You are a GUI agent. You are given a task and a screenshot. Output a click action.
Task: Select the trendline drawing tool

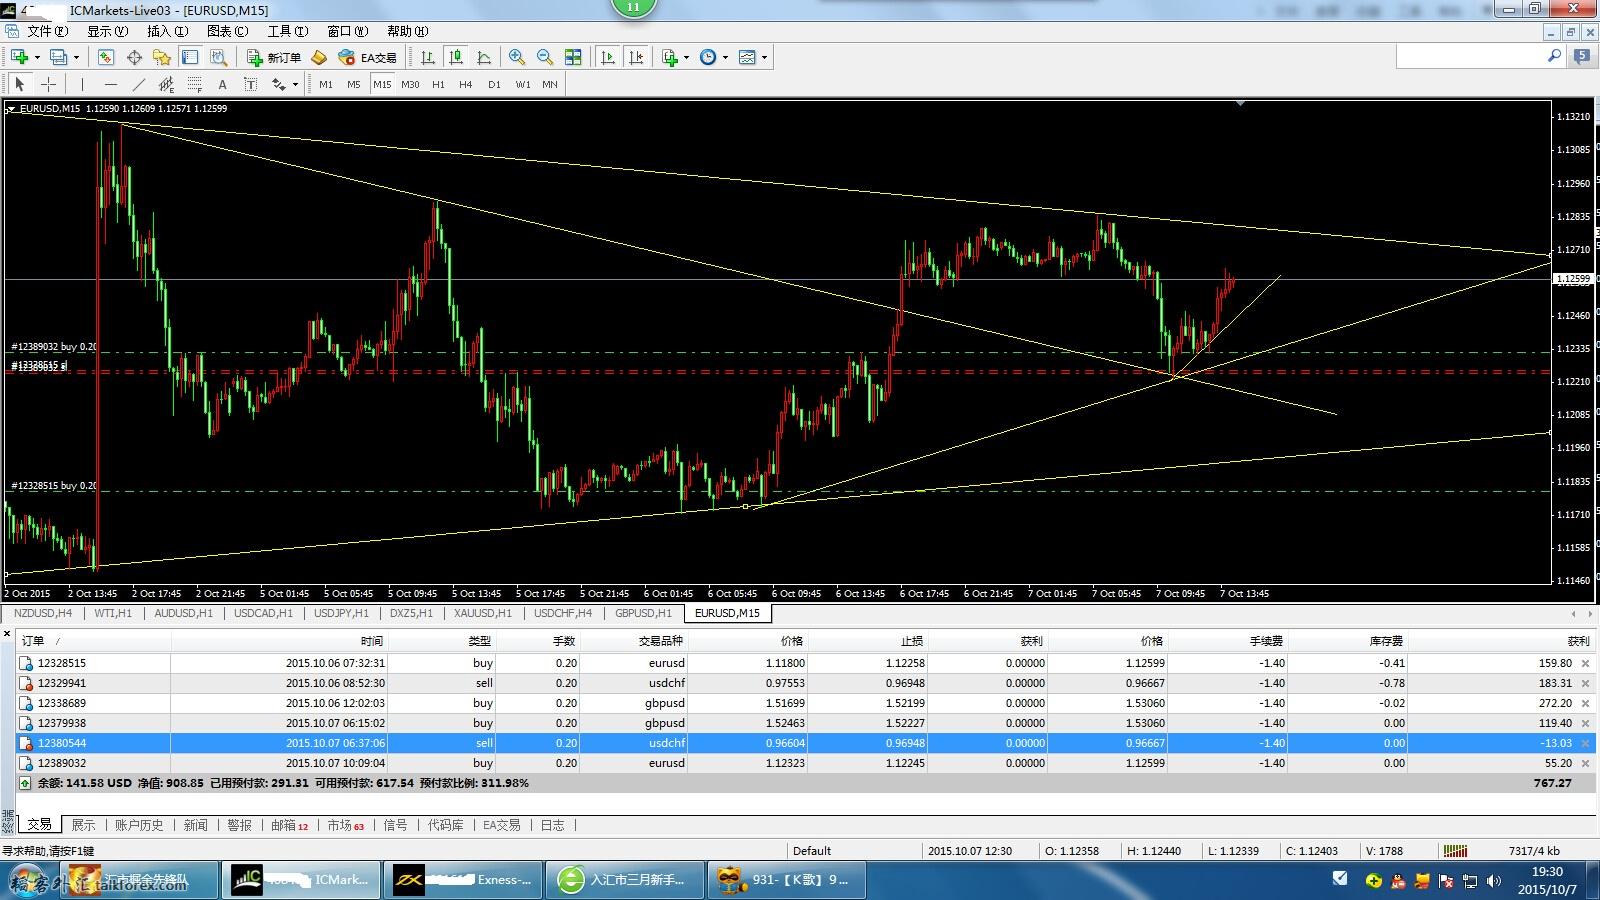[138, 85]
